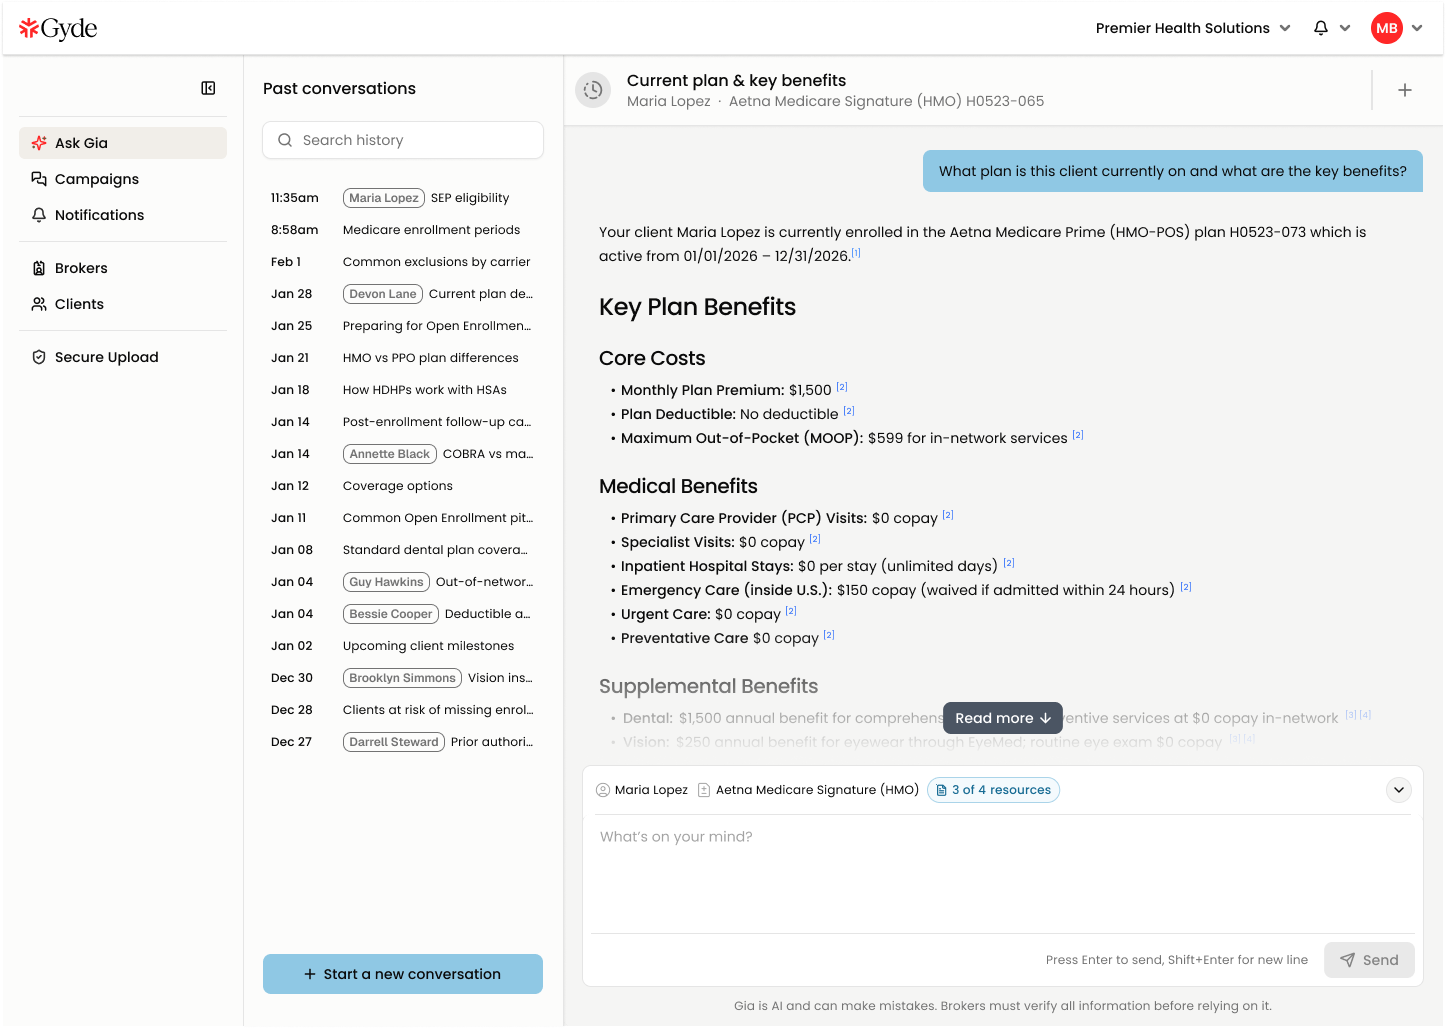
Task: Open Medicare enrollment periods conversation
Action: tap(403, 230)
